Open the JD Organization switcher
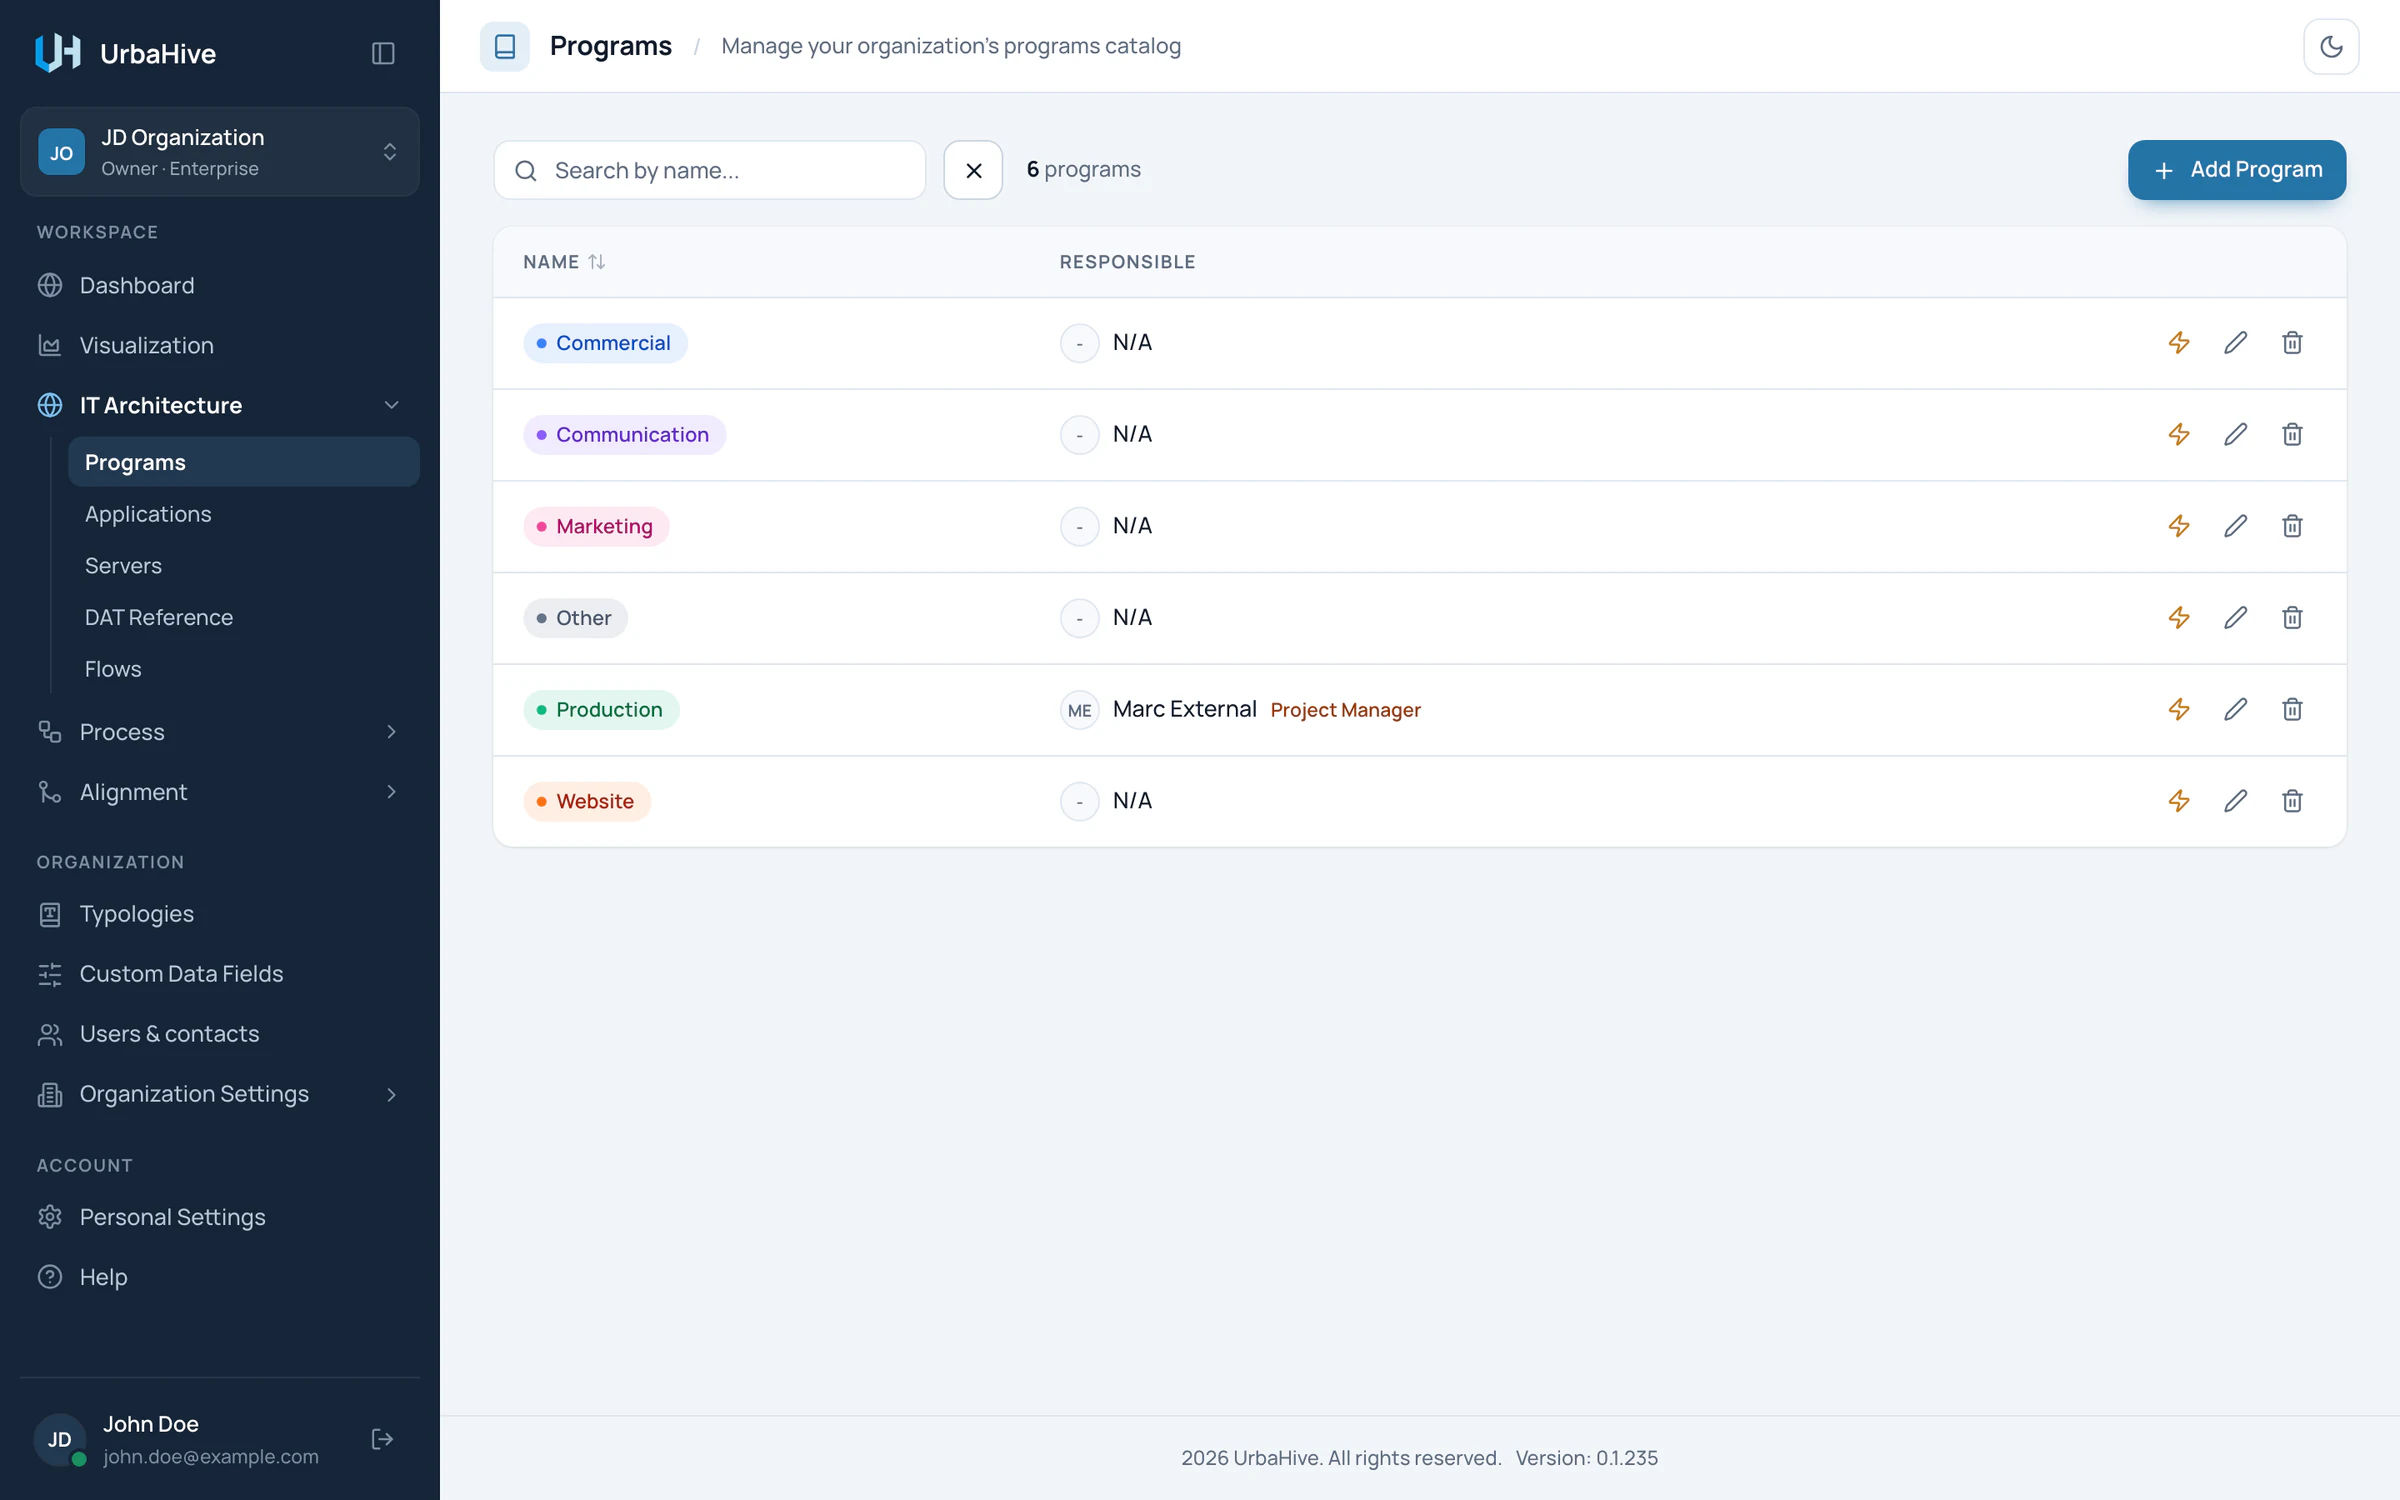 (220, 152)
